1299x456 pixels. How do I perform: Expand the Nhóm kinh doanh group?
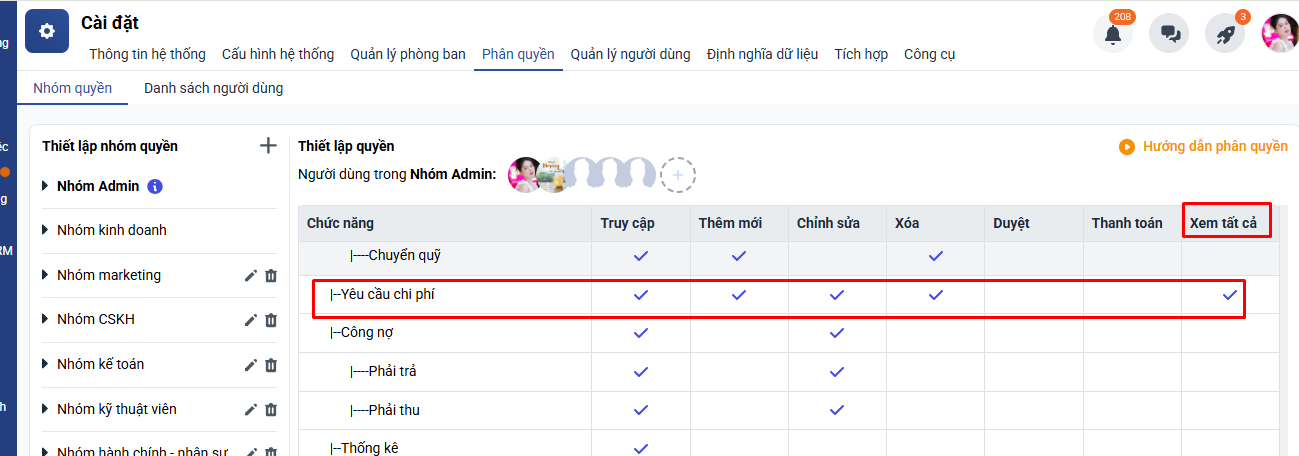[45, 230]
